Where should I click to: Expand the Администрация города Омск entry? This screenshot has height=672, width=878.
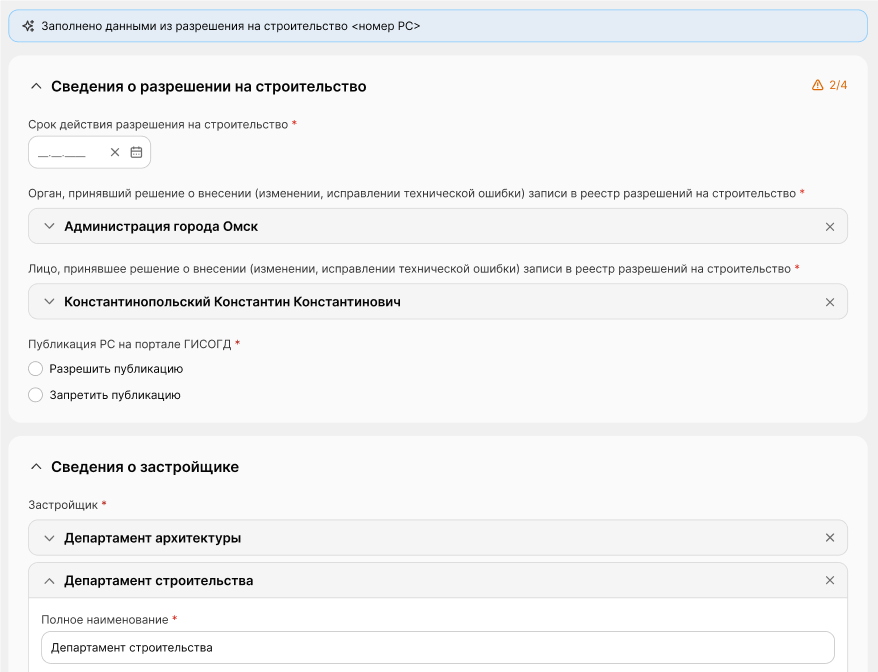coord(49,226)
